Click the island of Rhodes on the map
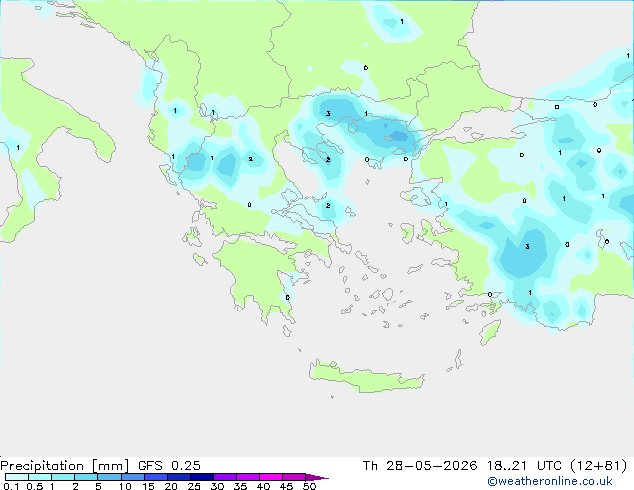 (490, 332)
